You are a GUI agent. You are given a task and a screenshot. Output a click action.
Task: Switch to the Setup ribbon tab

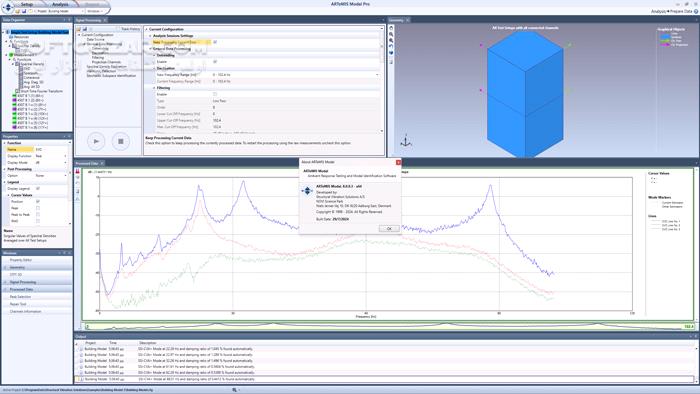[x=27, y=4]
